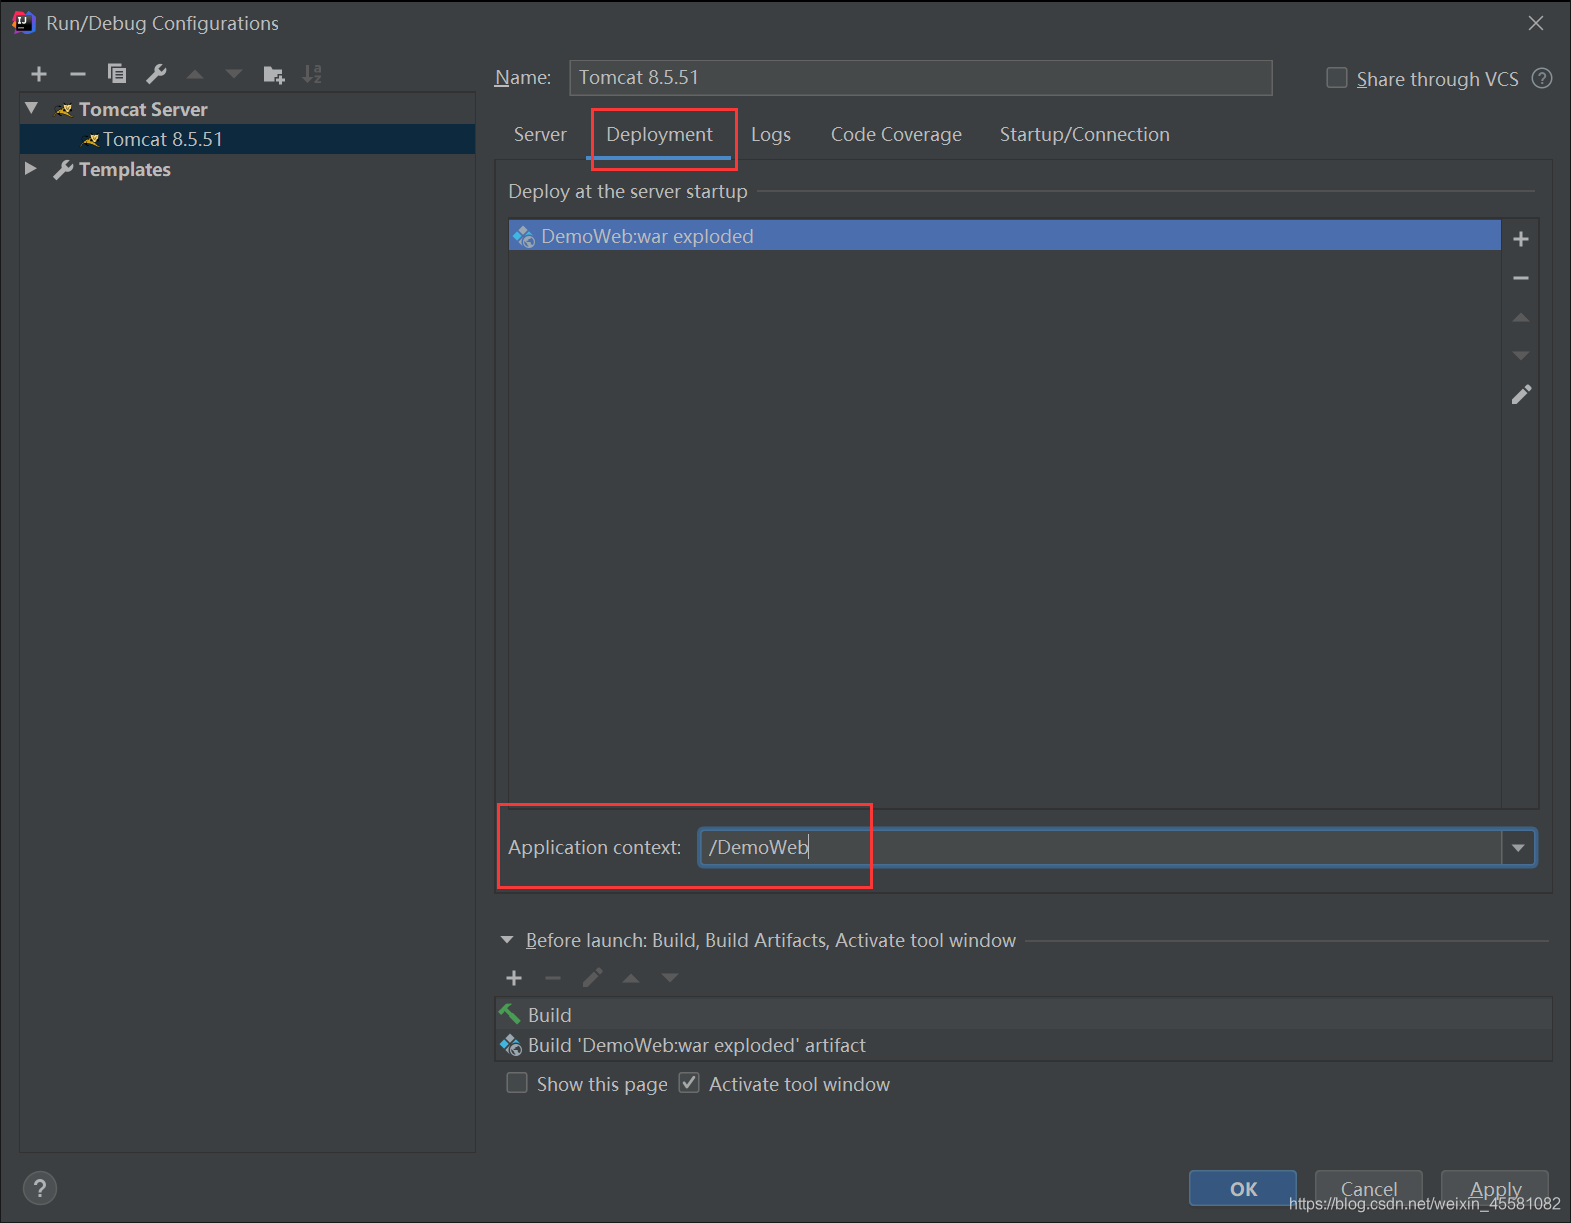
Task: Collapse Before launch section triangle
Action: (507, 940)
